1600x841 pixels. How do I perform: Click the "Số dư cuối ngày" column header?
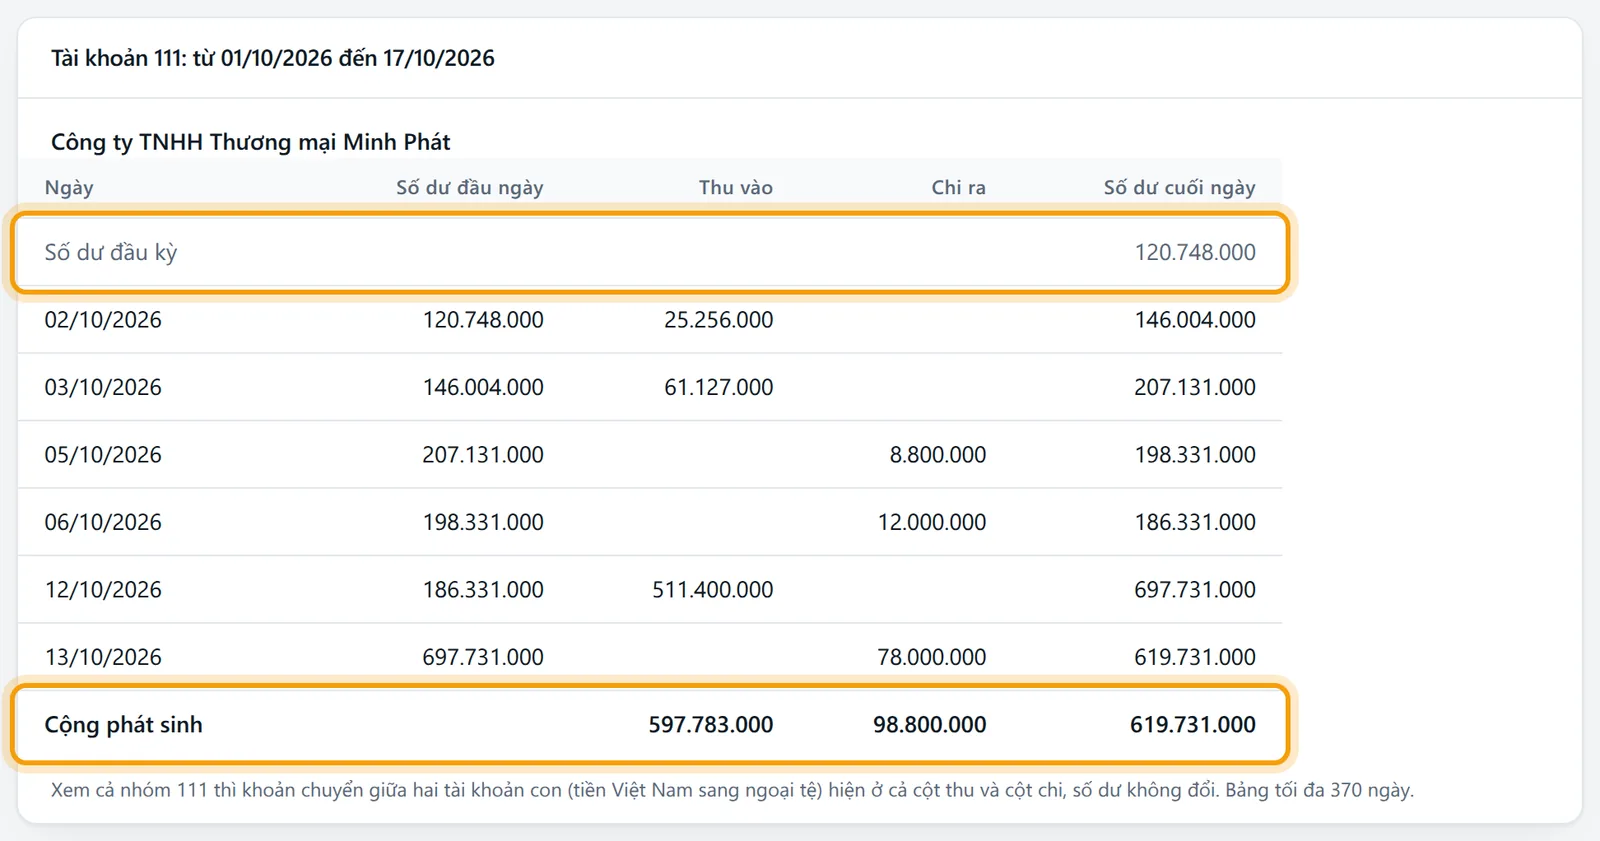click(1180, 187)
